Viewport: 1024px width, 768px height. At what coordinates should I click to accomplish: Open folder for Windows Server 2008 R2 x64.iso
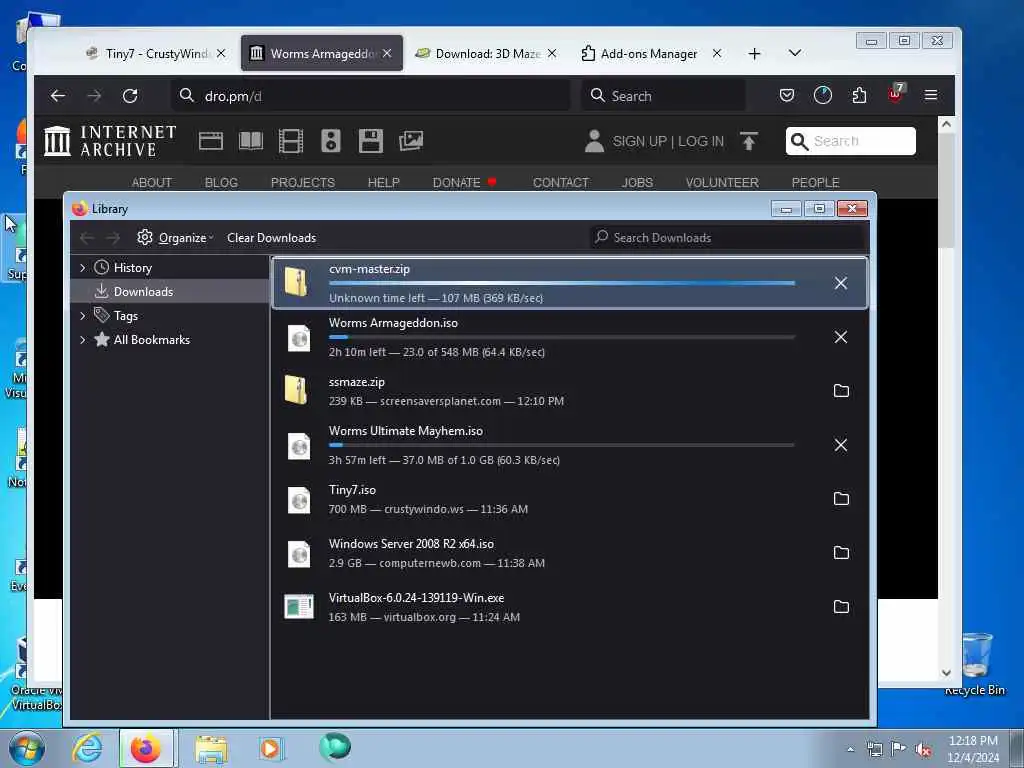pyautogui.click(x=841, y=552)
